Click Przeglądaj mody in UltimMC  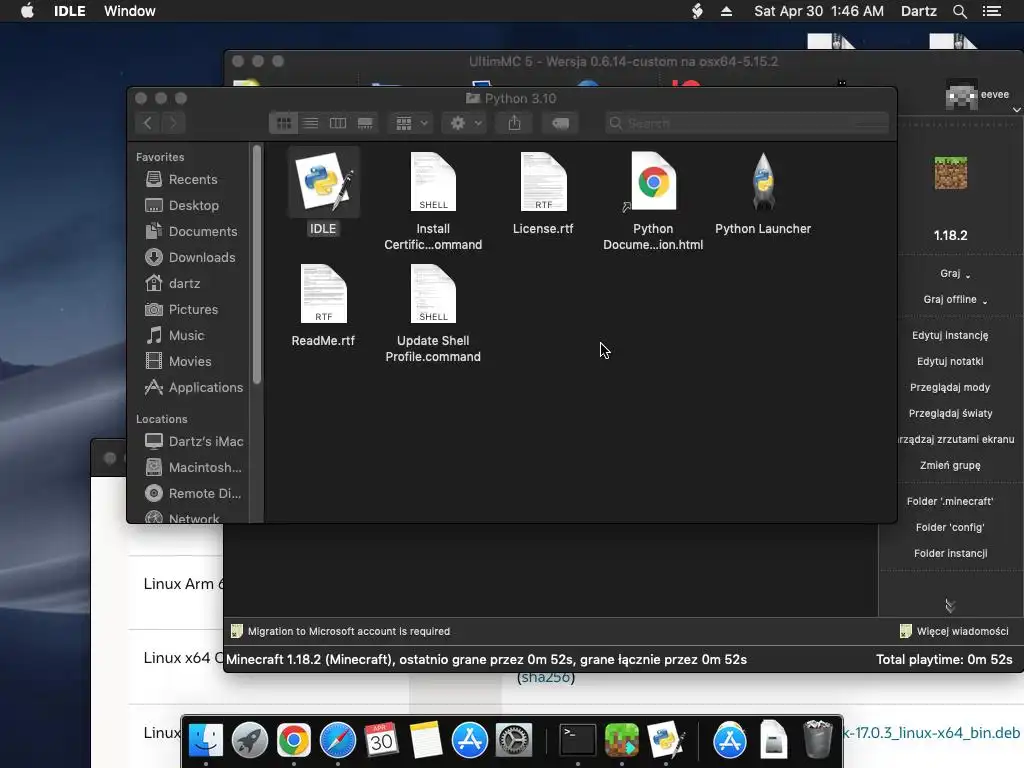950,387
